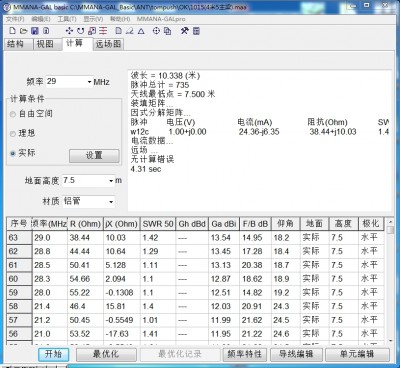
Task: Open the MMANA-GALpro menu
Action: pos(161,19)
